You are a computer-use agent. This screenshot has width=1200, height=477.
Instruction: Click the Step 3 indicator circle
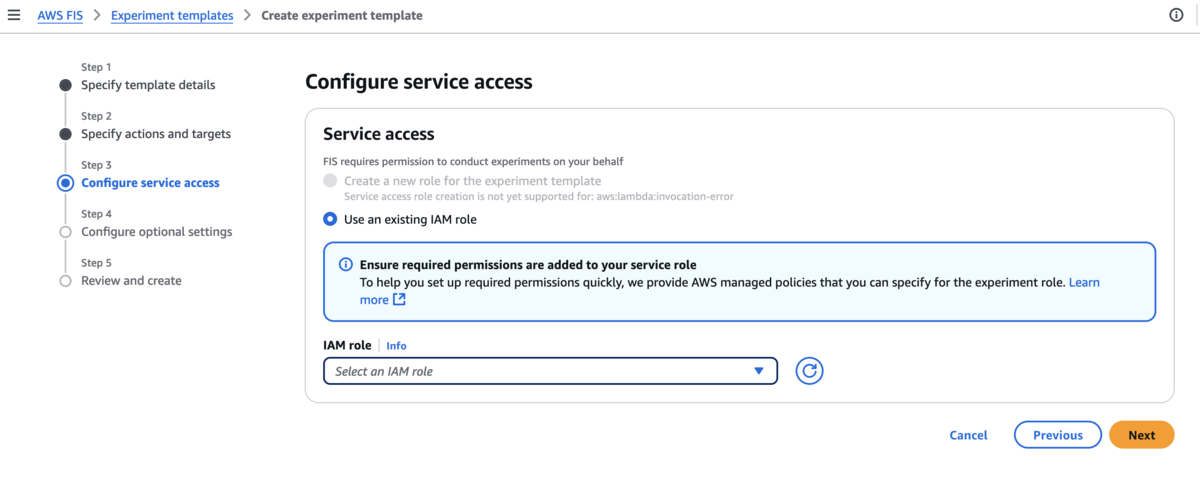(65, 183)
